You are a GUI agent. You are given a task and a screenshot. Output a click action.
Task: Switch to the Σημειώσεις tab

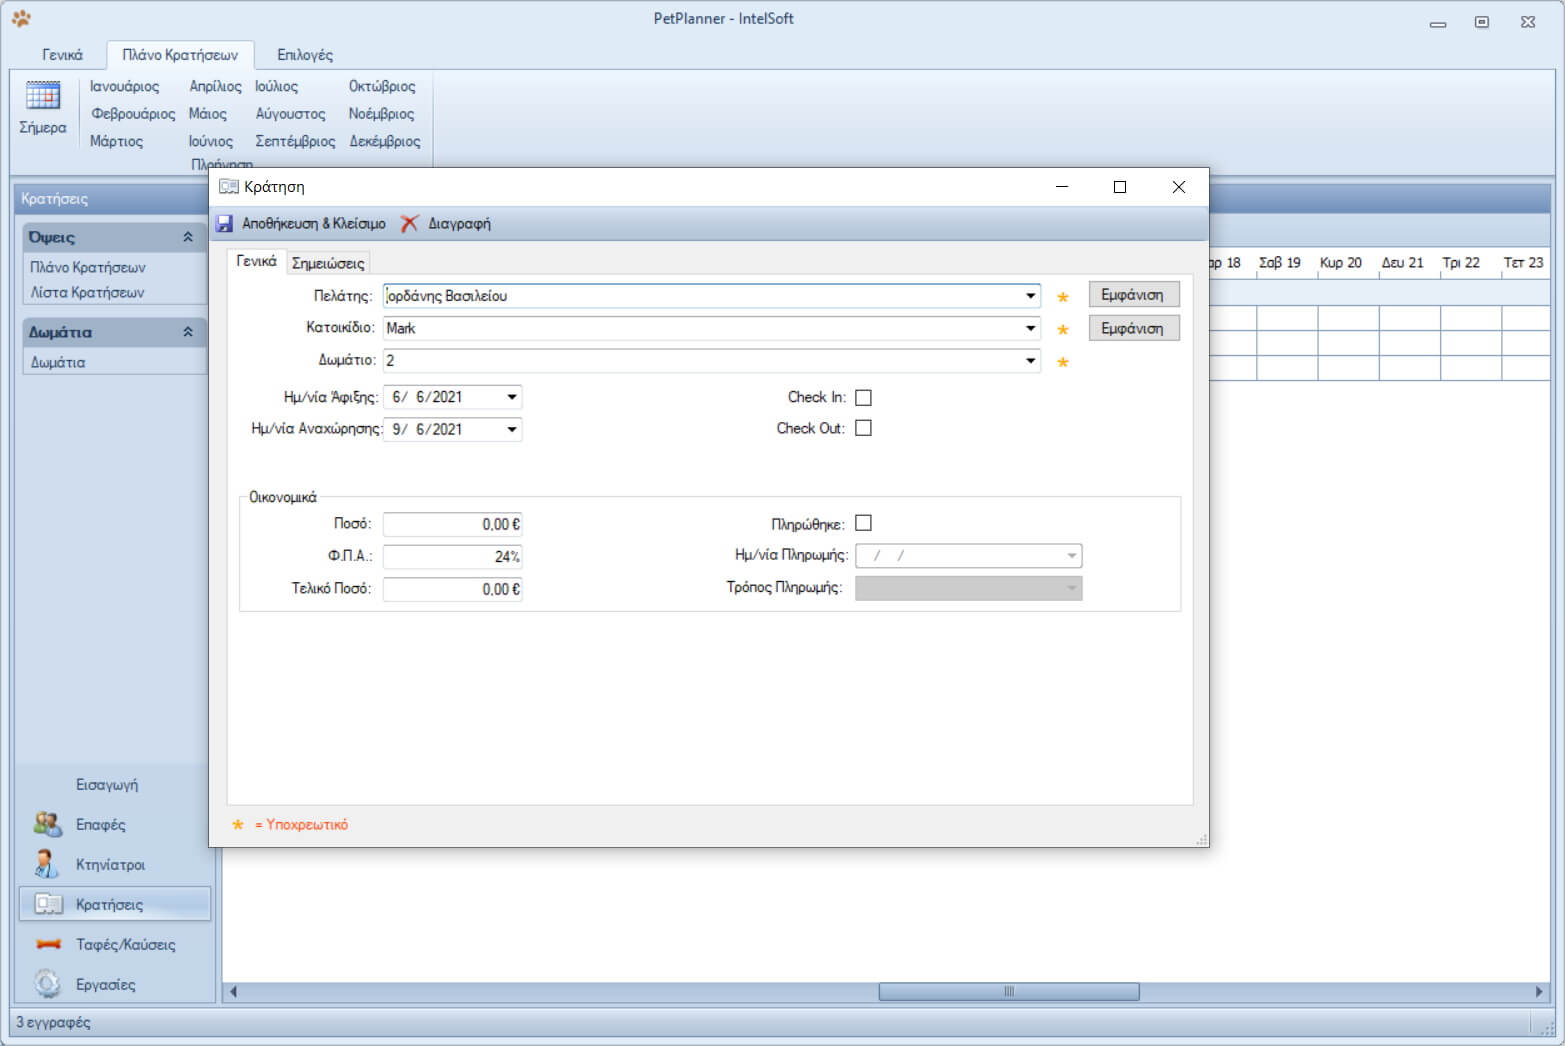tap(328, 263)
